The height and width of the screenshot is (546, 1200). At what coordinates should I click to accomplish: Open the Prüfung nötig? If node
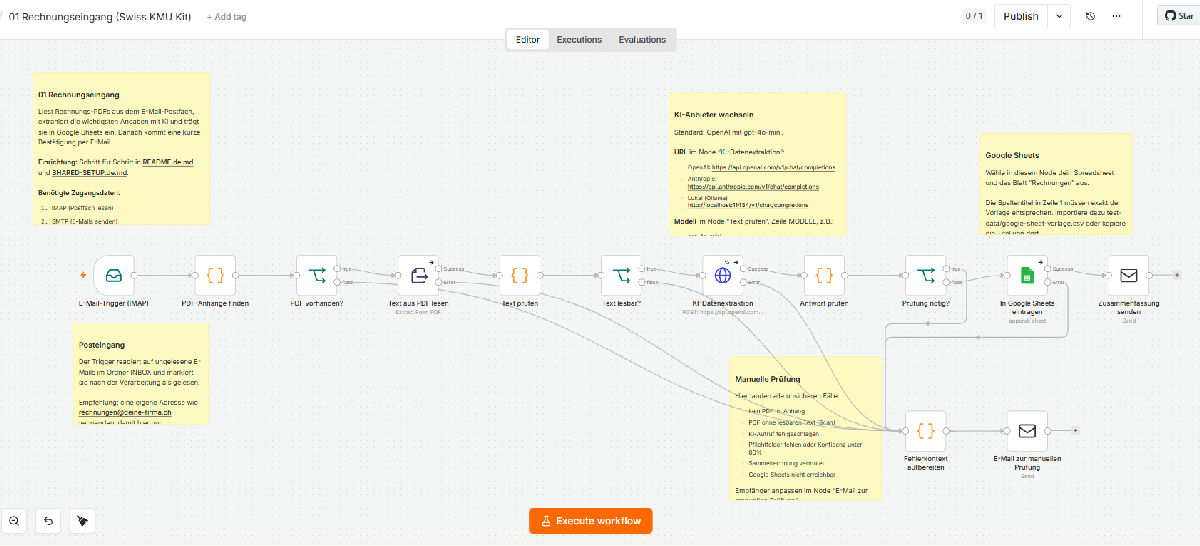926,274
